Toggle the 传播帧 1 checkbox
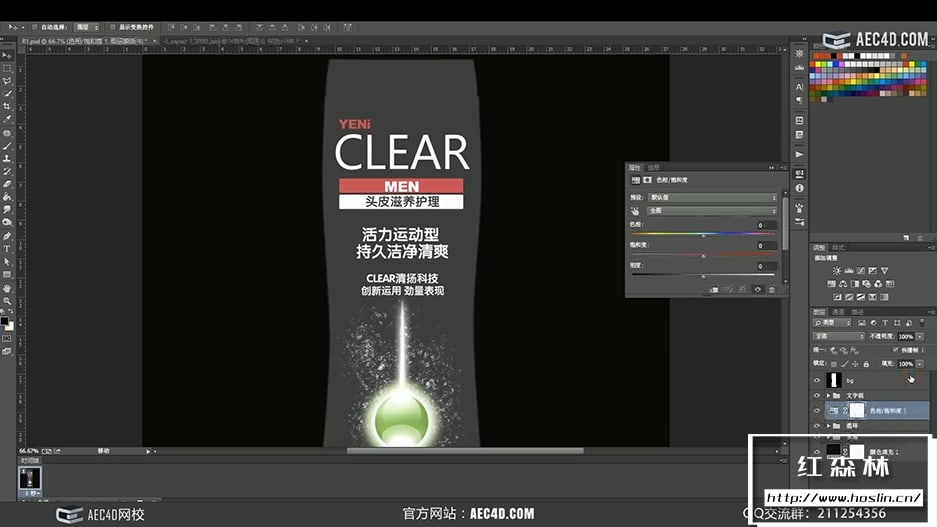 click(895, 350)
